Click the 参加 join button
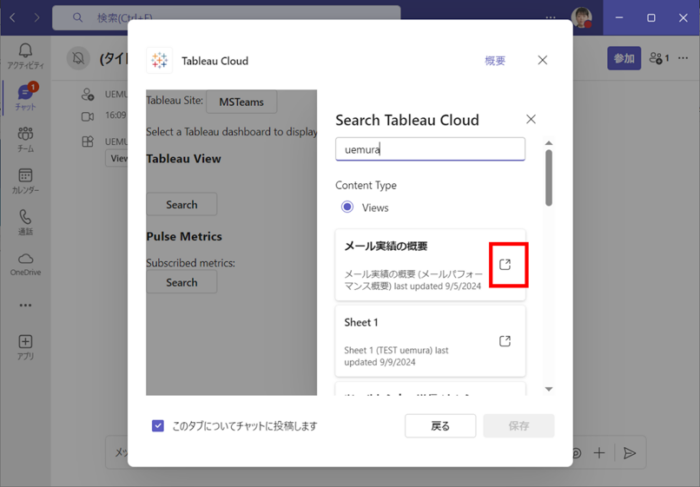700x487 pixels. tap(624, 58)
